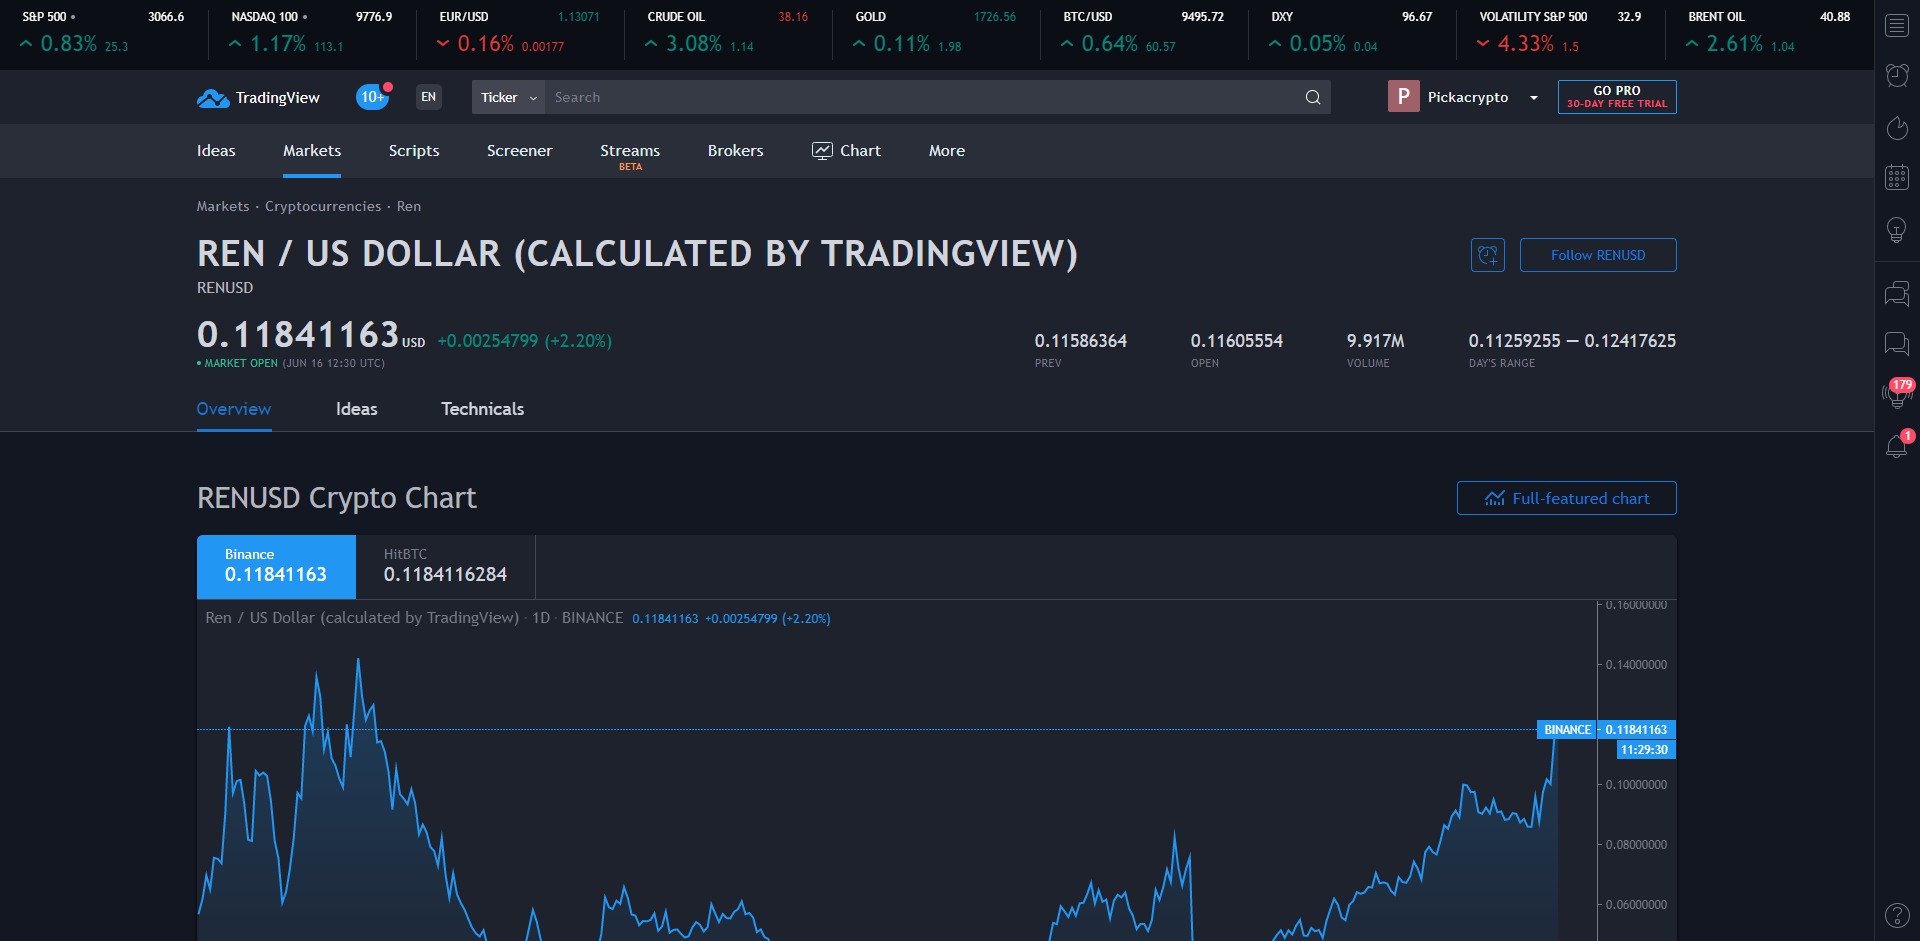Click the Cryptocurrencies breadcrumb link

click(323, 206)
